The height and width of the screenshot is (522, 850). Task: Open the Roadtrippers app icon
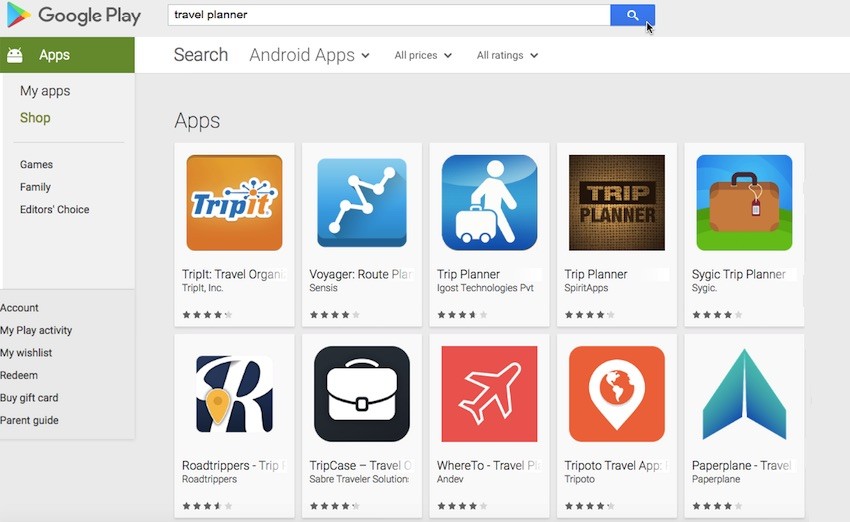coord(234,394)
